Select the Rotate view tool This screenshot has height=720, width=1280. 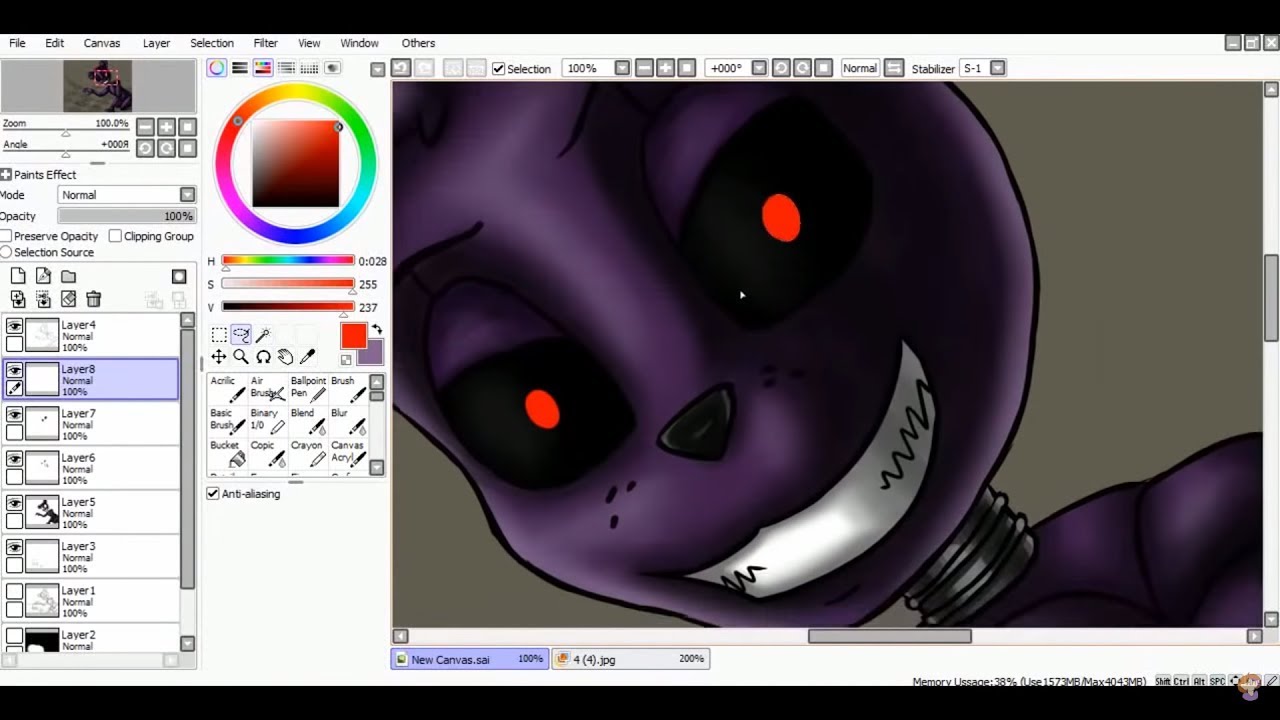(263, 357)
